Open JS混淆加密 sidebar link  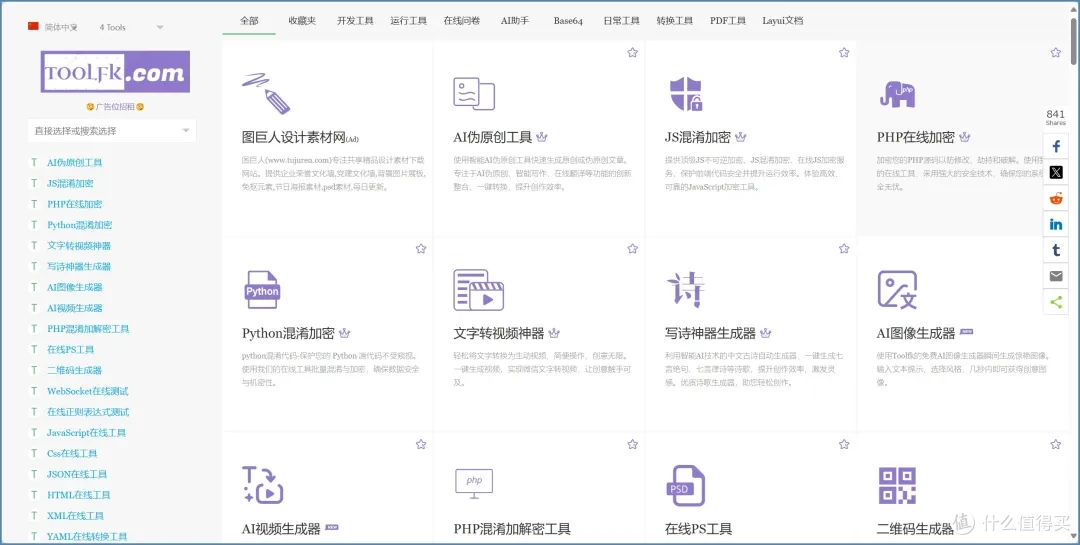[x=70, y=183]
